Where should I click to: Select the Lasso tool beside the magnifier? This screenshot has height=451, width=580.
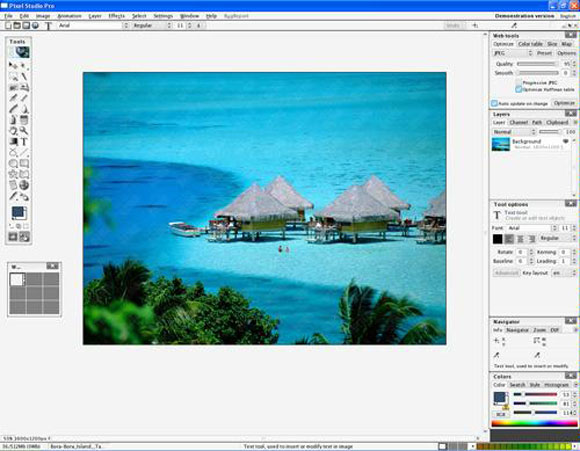tap(13, 131)
